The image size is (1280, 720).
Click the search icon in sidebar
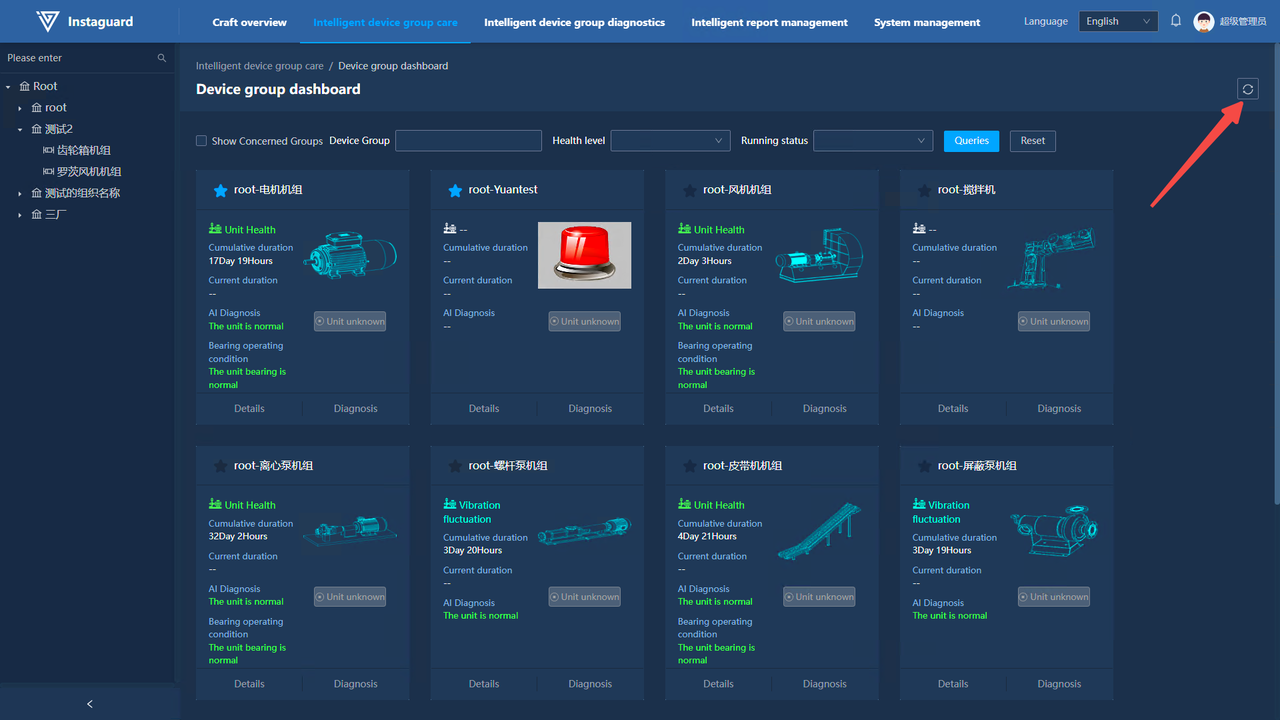[162, 58]
